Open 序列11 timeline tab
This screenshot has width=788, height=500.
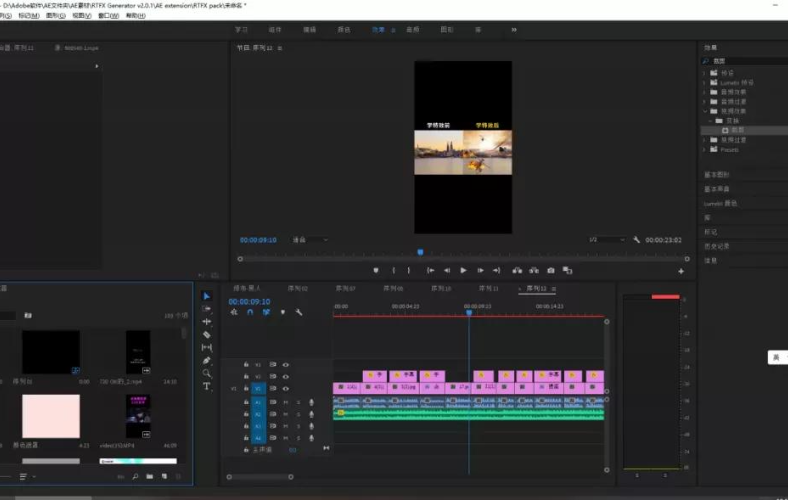pyautogui.click(x=488, y=288)
